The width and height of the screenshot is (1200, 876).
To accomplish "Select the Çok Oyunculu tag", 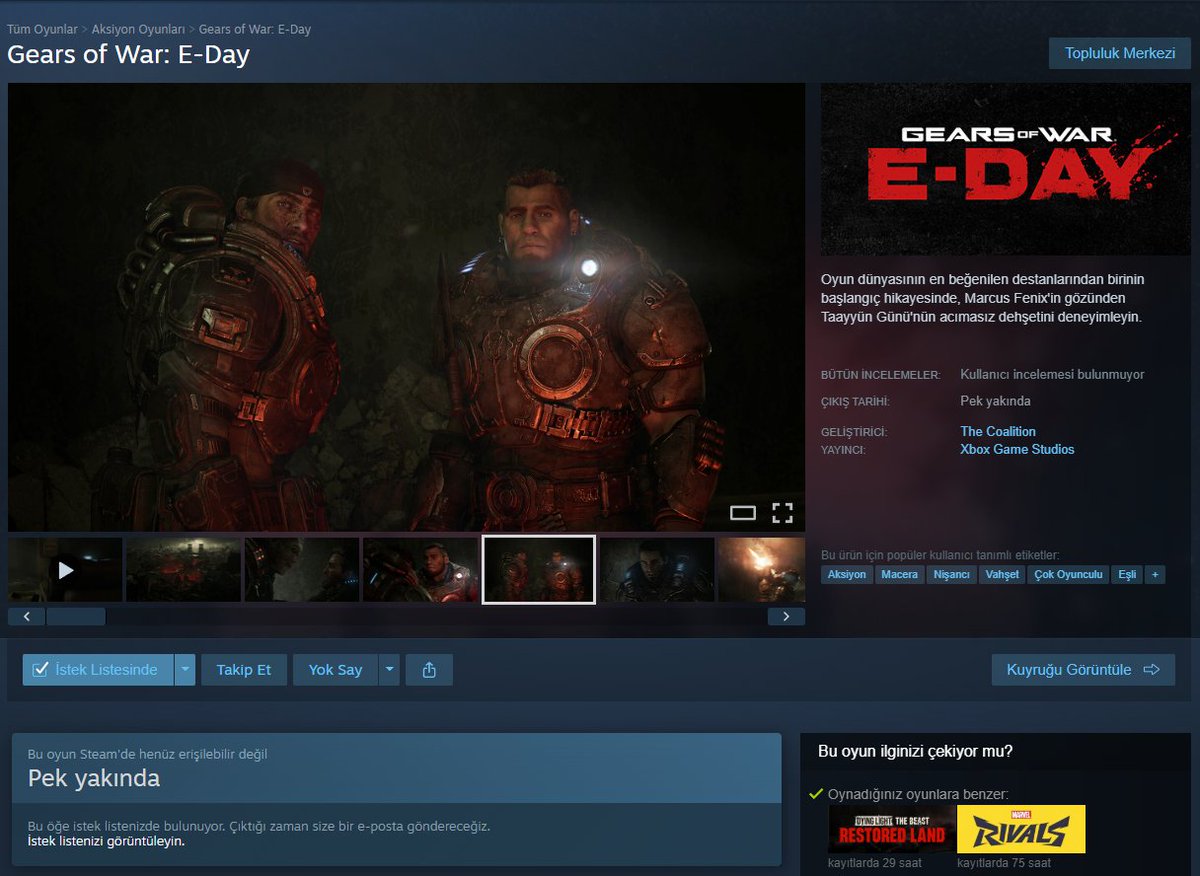I will (1068, 574).
